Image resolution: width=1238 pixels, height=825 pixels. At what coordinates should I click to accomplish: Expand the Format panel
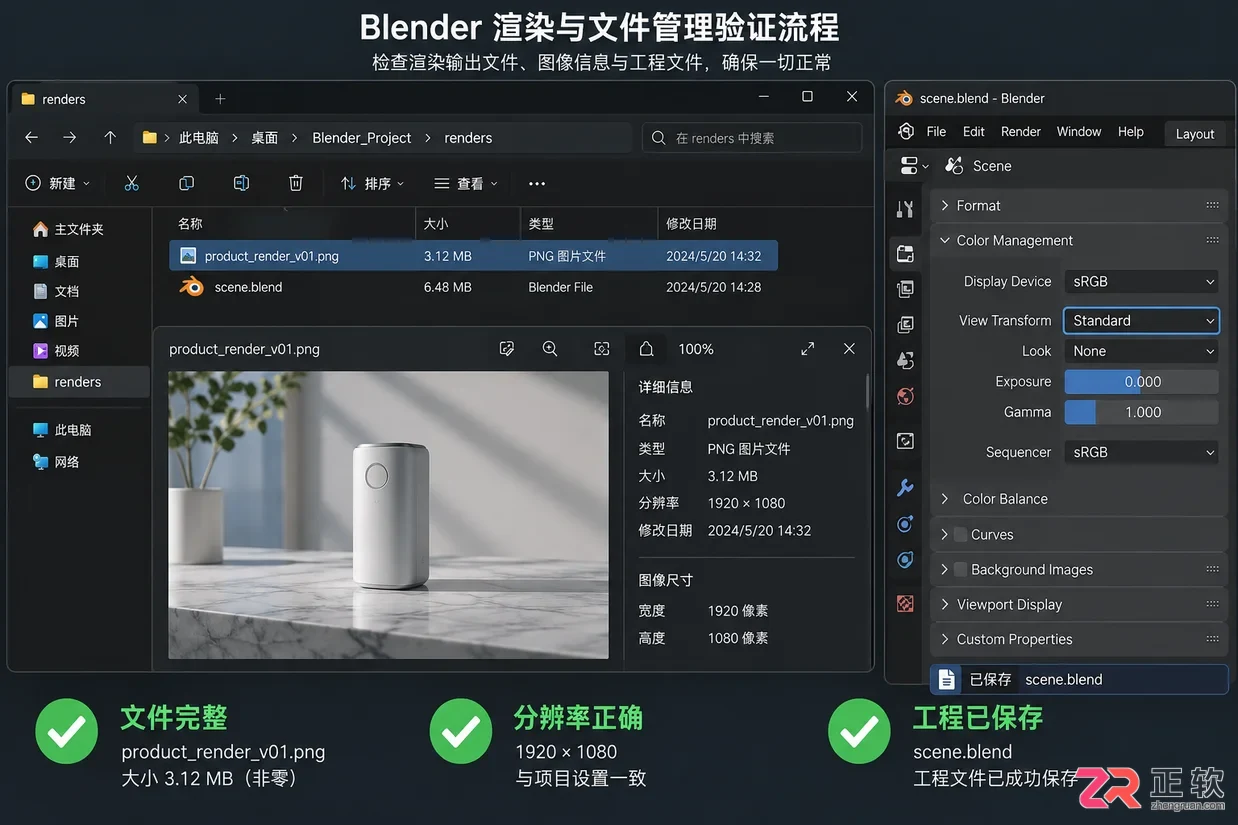tap(1078, 205)
